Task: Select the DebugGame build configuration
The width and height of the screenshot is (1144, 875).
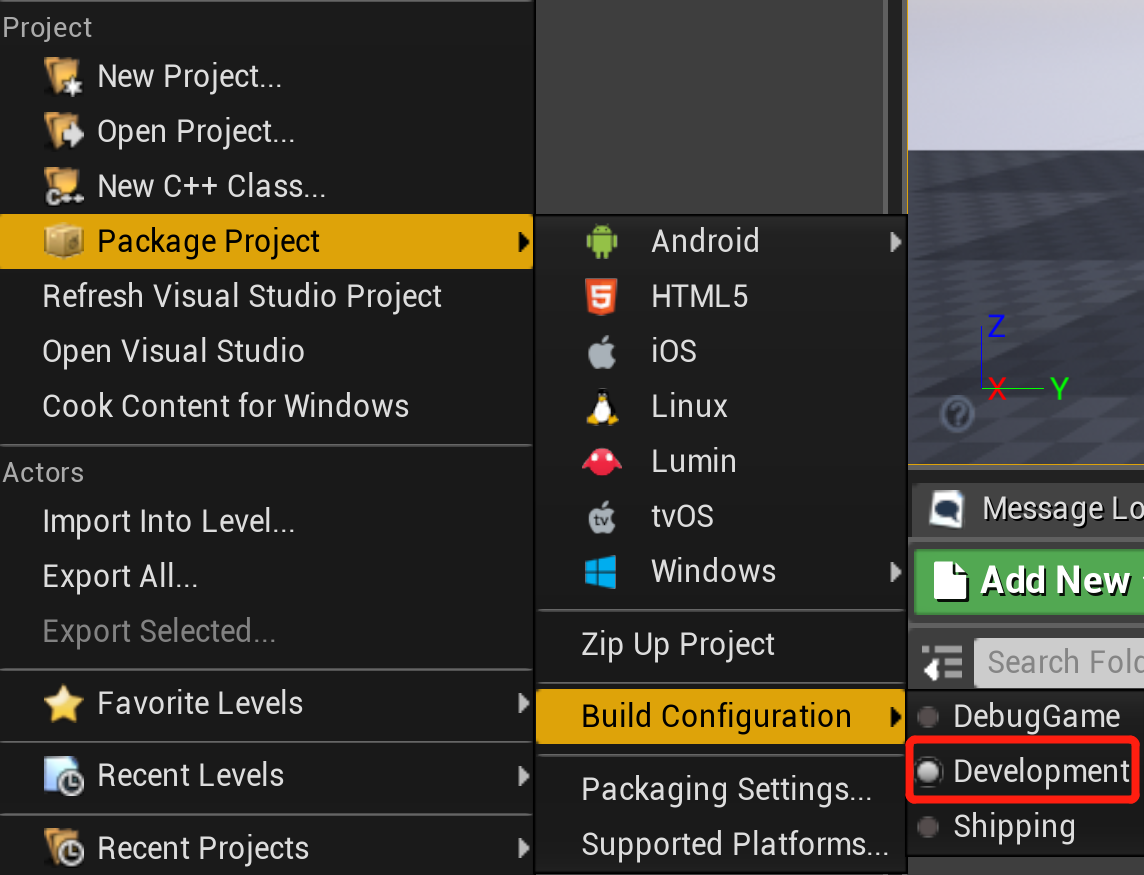Action: point(1035,716)
